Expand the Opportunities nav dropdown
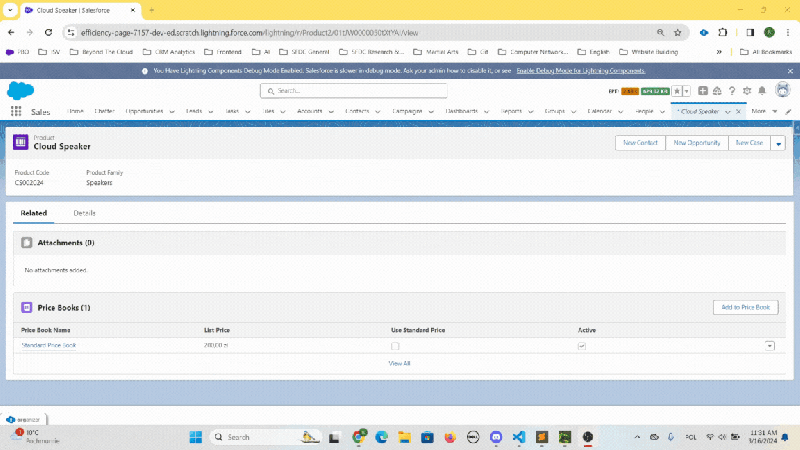 tap(172, 111)
